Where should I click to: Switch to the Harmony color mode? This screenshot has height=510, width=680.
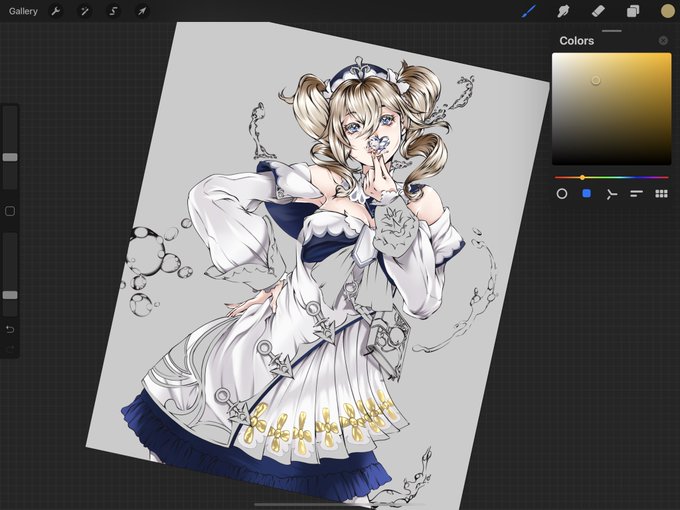[x=611, y=194]
